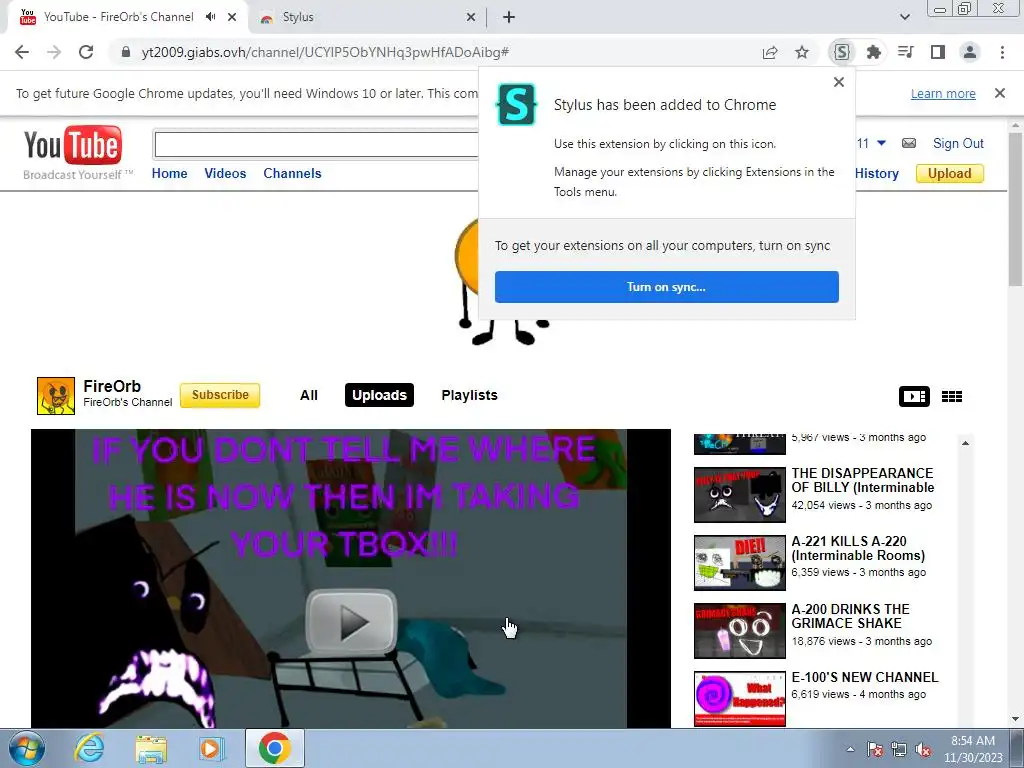Click the site lock icon in address bar
The height and width of the screenshot is (768, 1024).
point(126,52)
